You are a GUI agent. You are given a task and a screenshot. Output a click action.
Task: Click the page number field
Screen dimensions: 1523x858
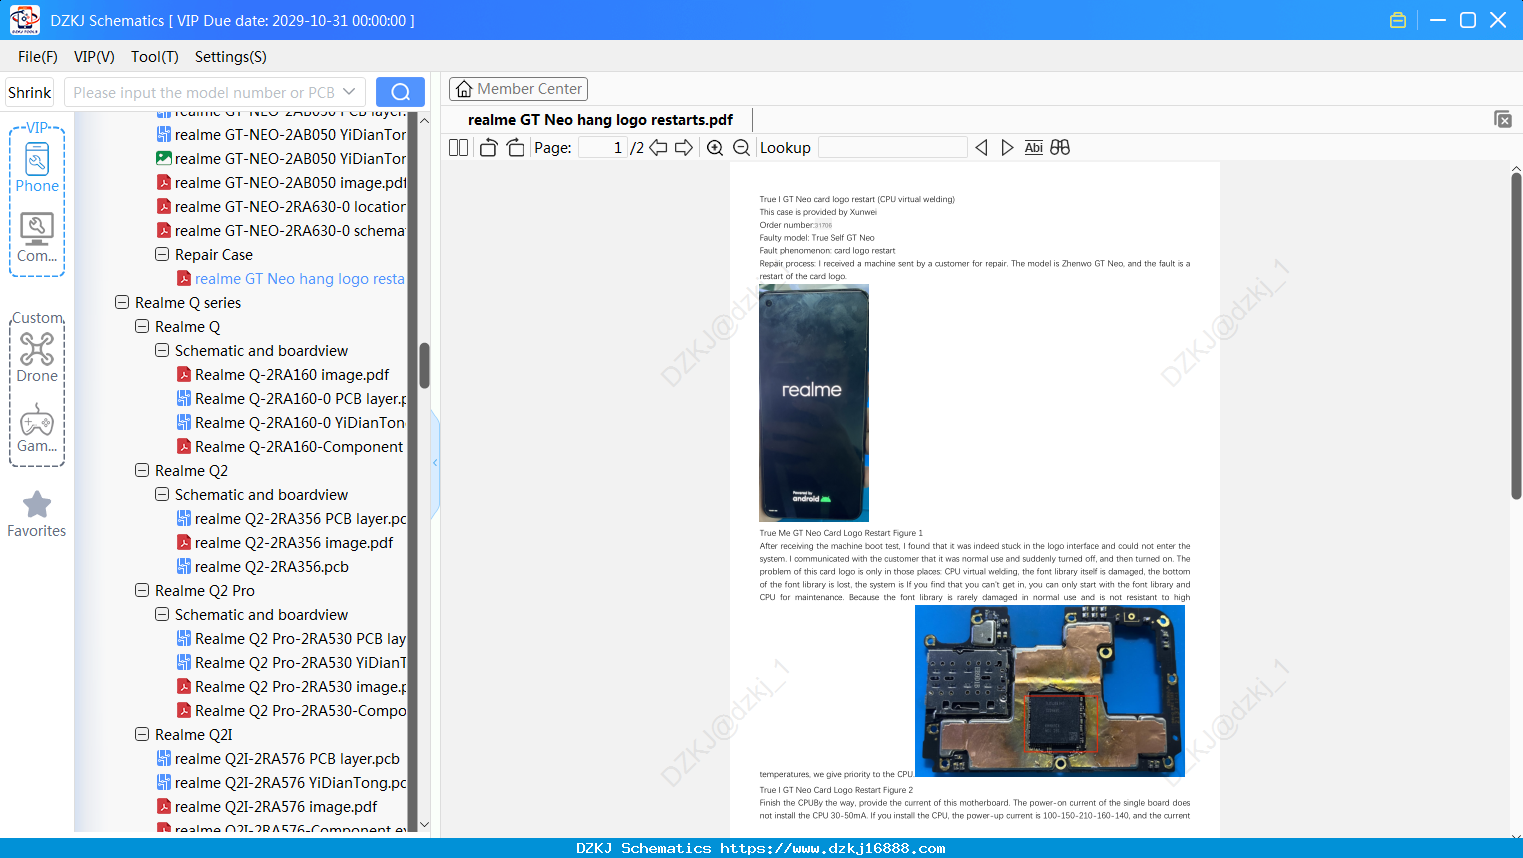(x=602, y=148)
